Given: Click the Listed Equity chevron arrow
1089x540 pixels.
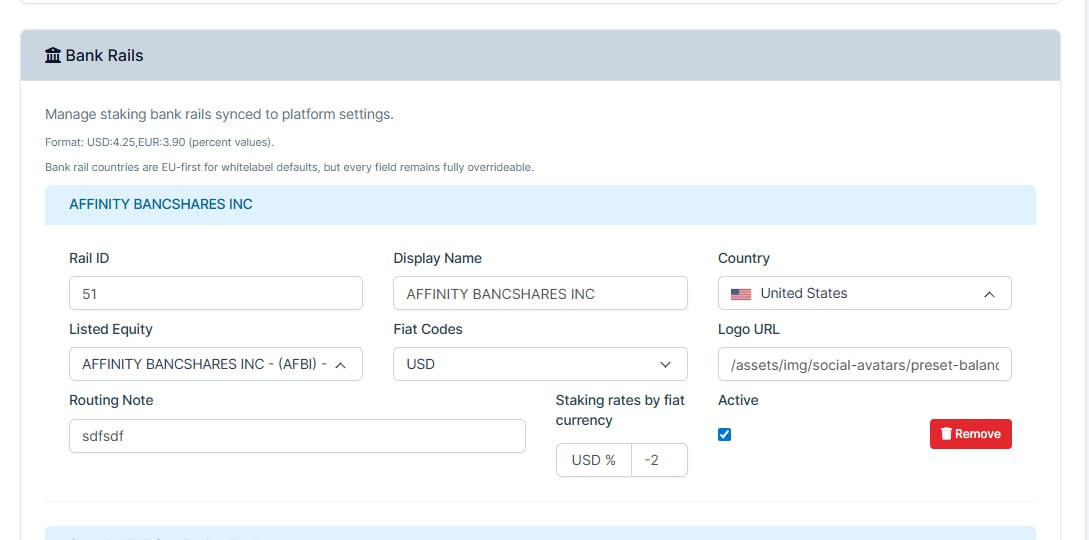Looking at the screenshot, I should 340,365.
